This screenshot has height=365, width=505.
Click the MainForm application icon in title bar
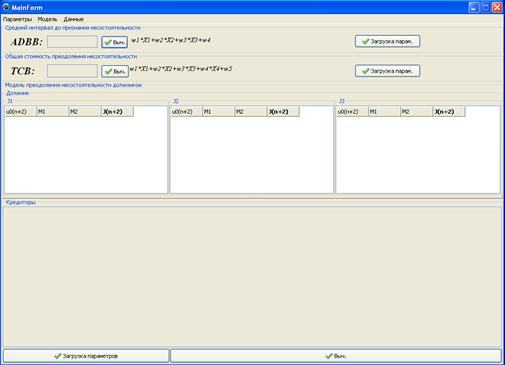click(6, 7)
